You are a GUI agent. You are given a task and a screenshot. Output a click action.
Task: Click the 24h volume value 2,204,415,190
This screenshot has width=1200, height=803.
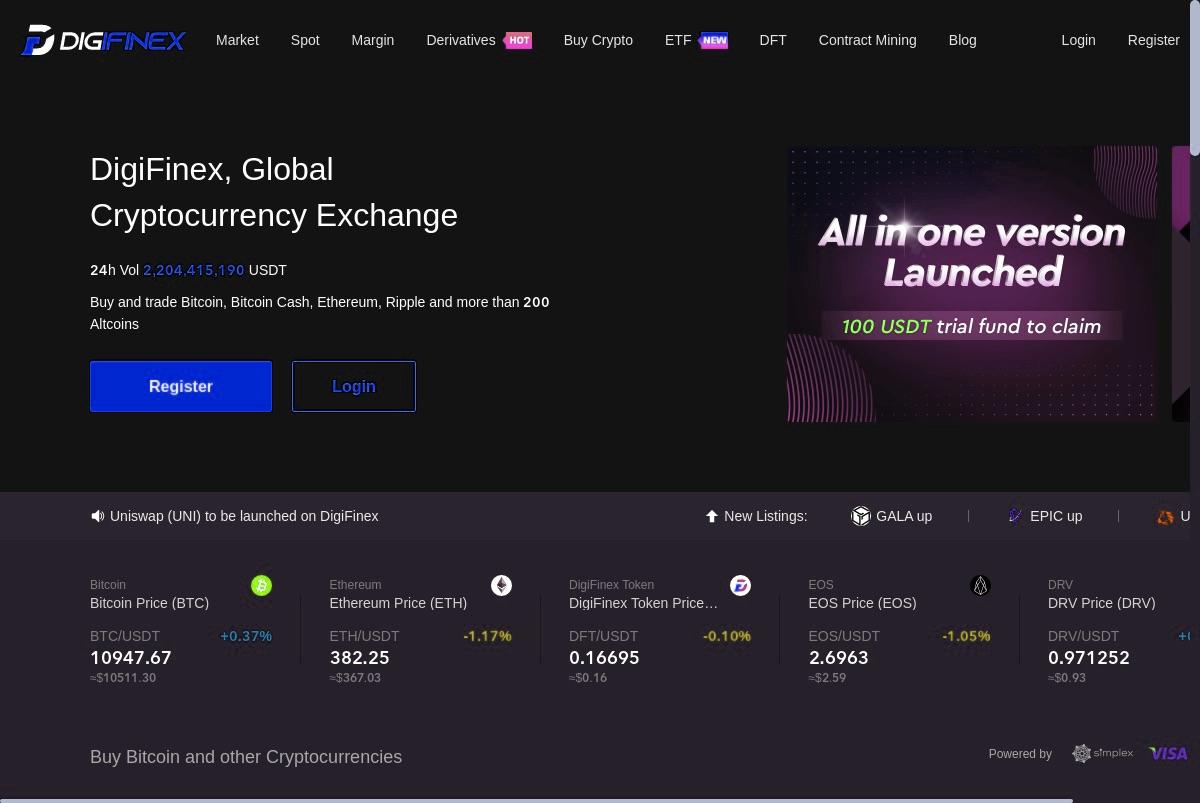point(194,270)
